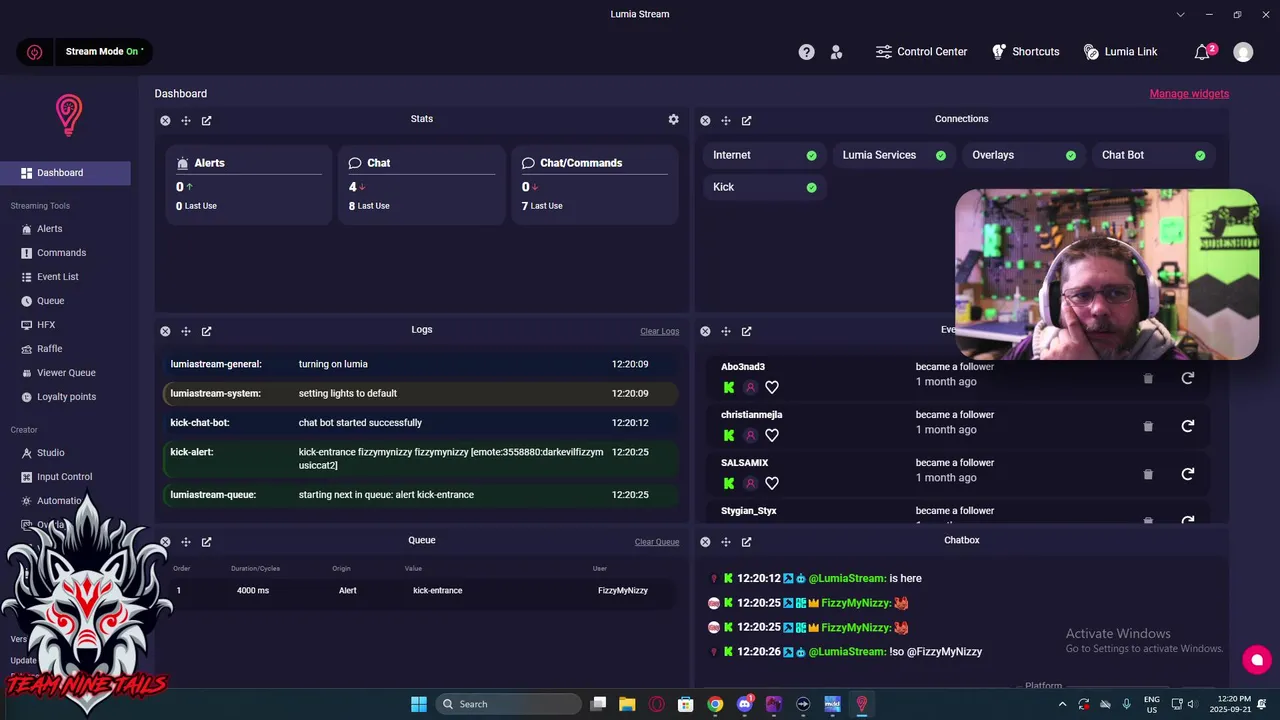1280x720 pixels.
Task: Grab the Stats widget move handle
Action: 186,121
